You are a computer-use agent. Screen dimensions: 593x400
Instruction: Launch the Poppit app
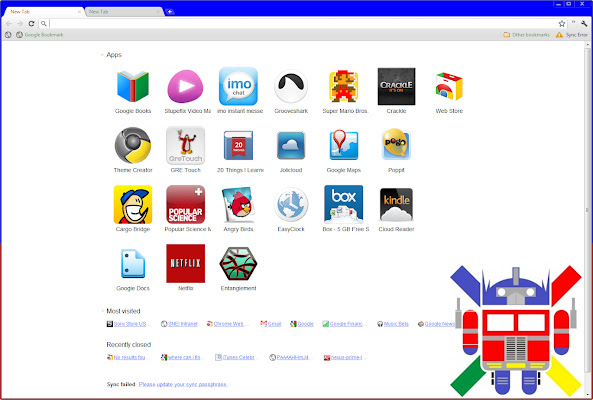click(396, 144)
